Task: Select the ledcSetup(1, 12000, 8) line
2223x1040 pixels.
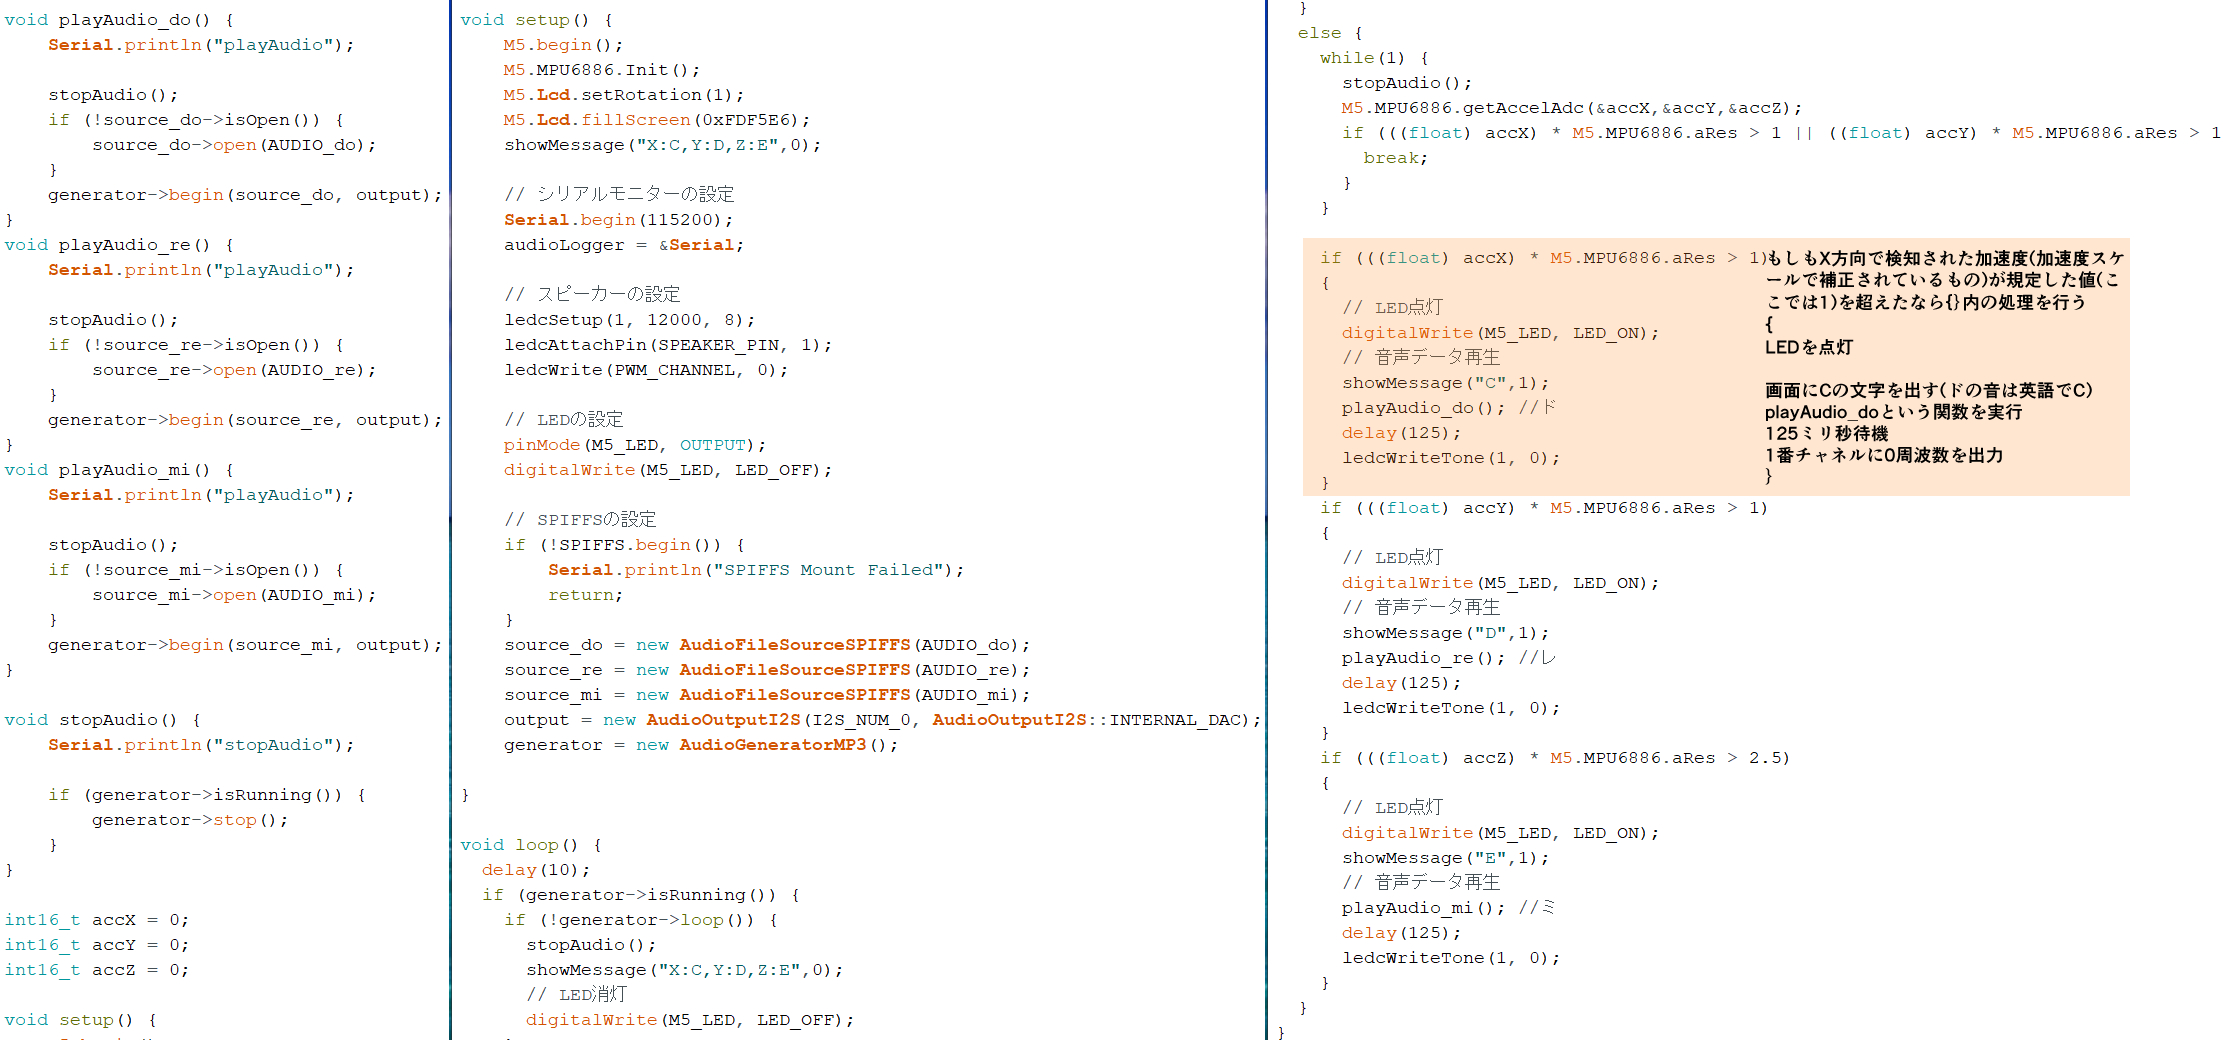Action: [629, 320]
